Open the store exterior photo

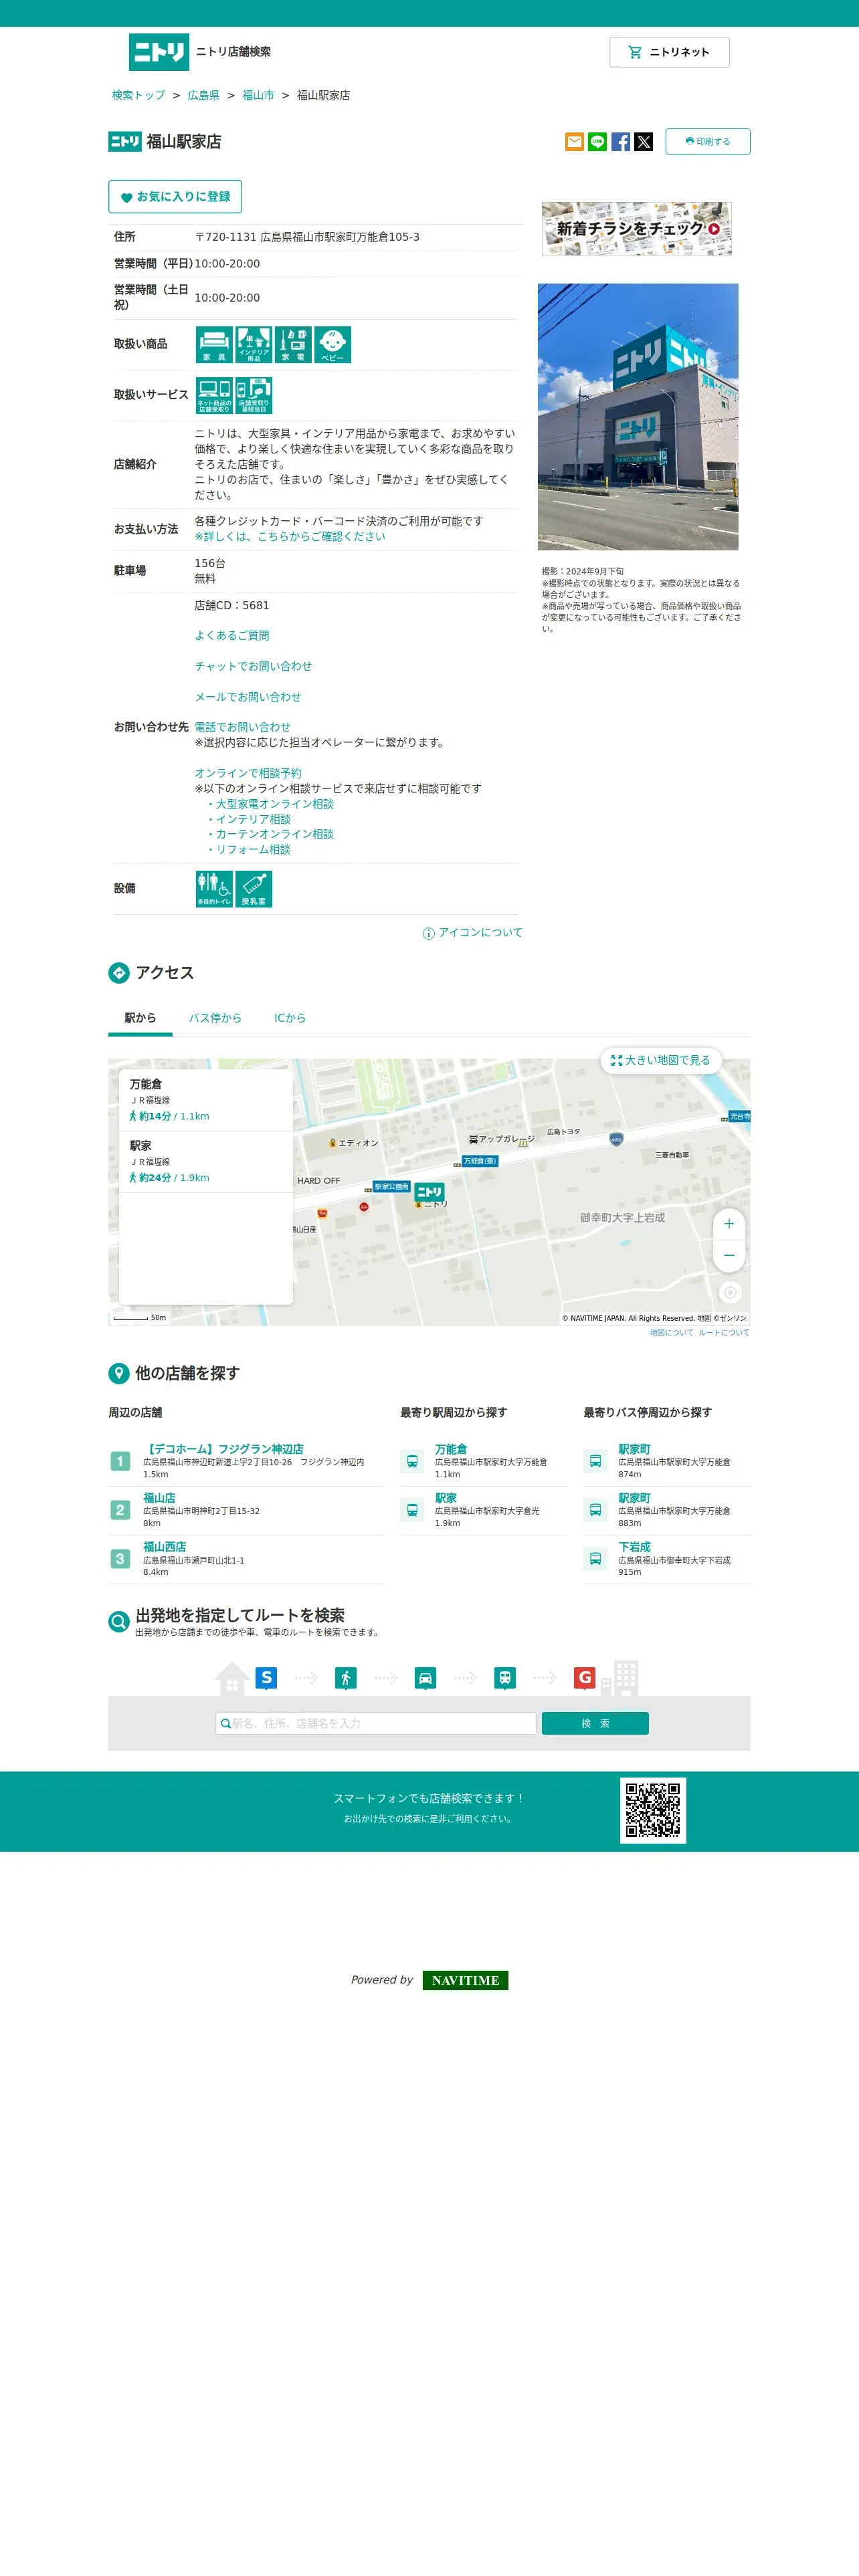click(638, 417)
